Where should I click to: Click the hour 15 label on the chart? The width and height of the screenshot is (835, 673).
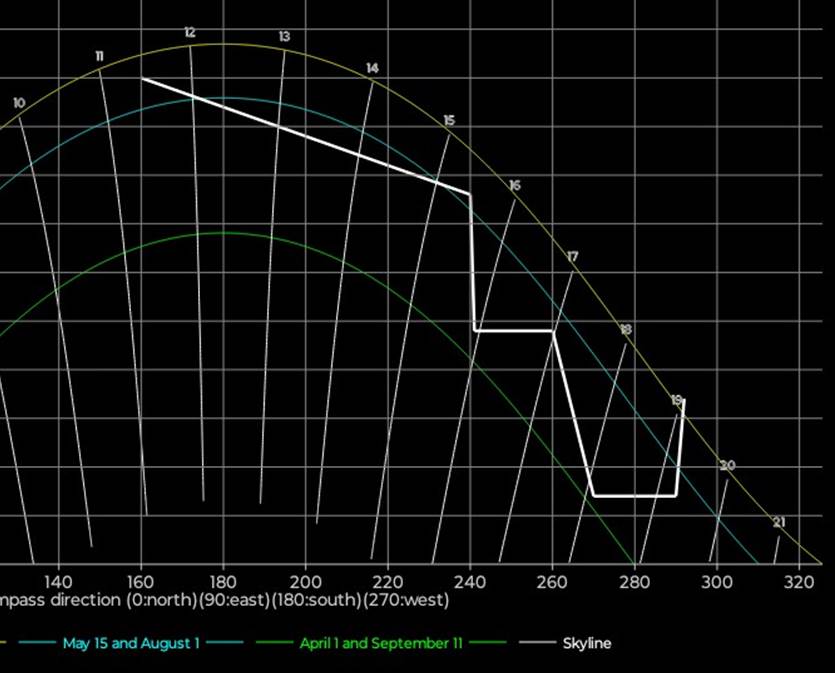tap(449, 120)
